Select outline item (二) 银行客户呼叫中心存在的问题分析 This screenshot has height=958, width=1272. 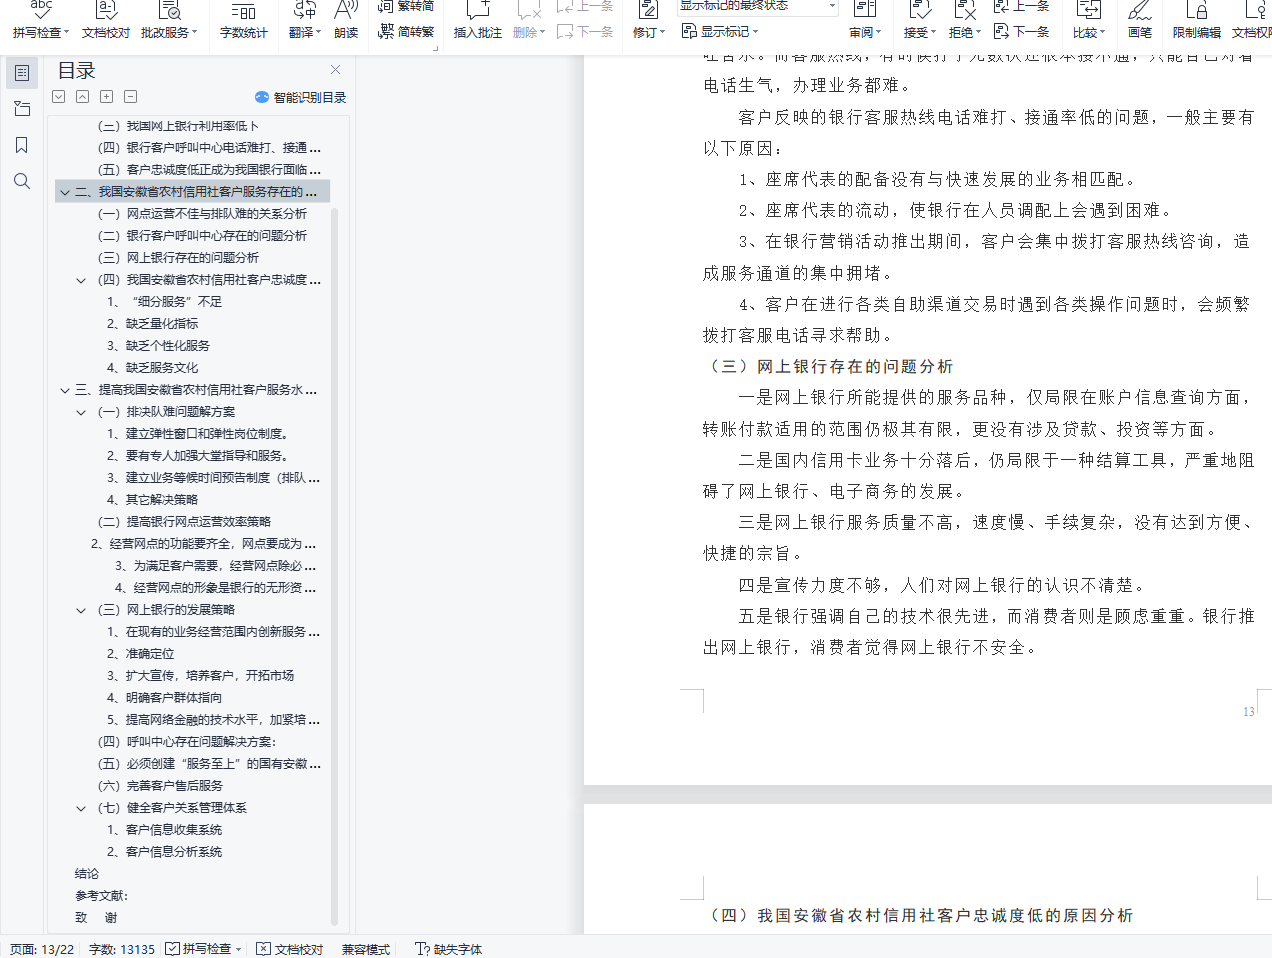202,236
